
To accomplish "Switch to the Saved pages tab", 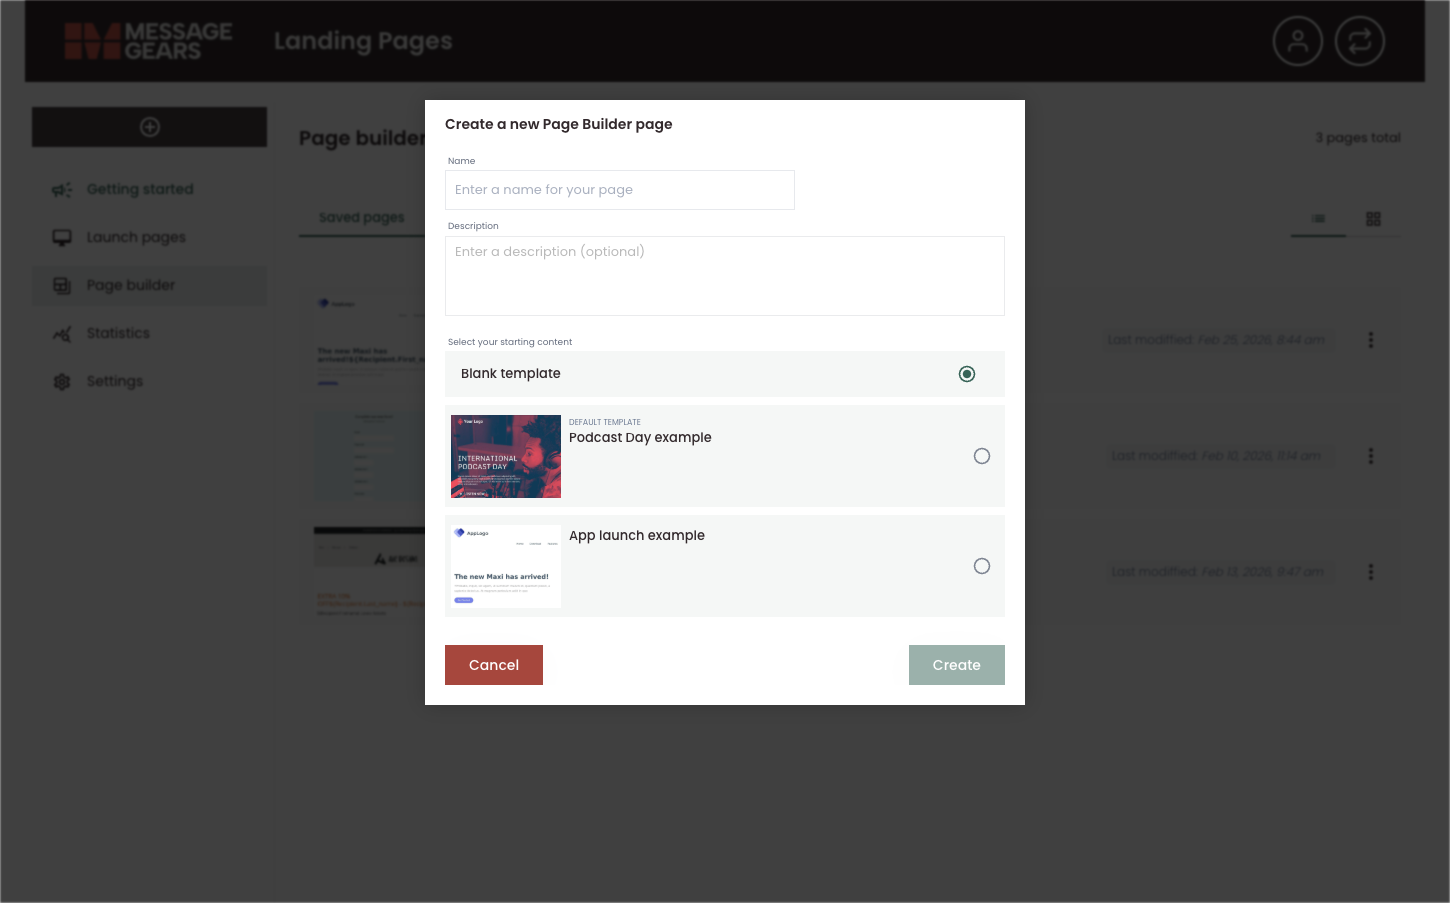I will point(361,217).
